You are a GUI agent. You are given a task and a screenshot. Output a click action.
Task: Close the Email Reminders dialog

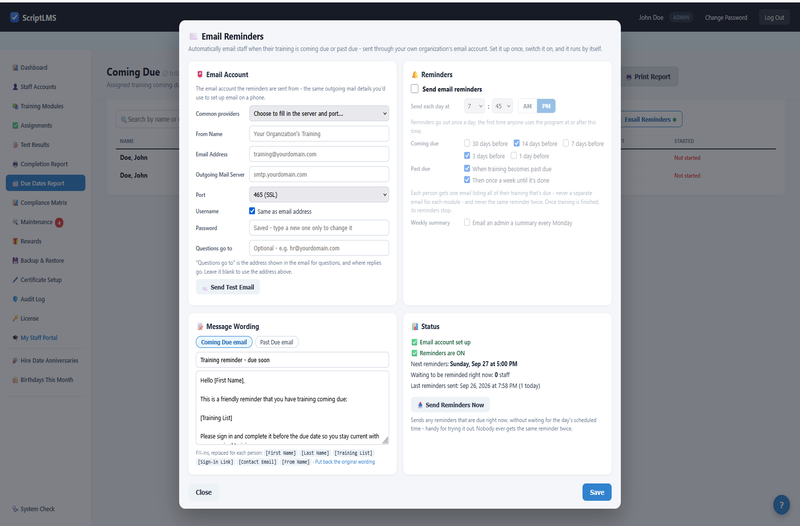(204, 492)
